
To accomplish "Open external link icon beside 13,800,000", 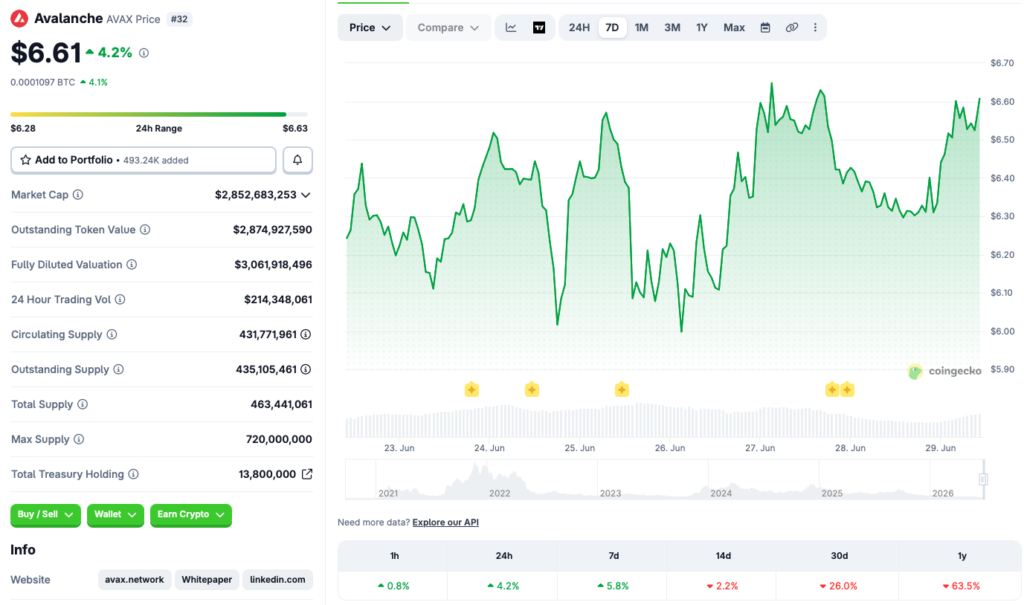I will point(307,474).
